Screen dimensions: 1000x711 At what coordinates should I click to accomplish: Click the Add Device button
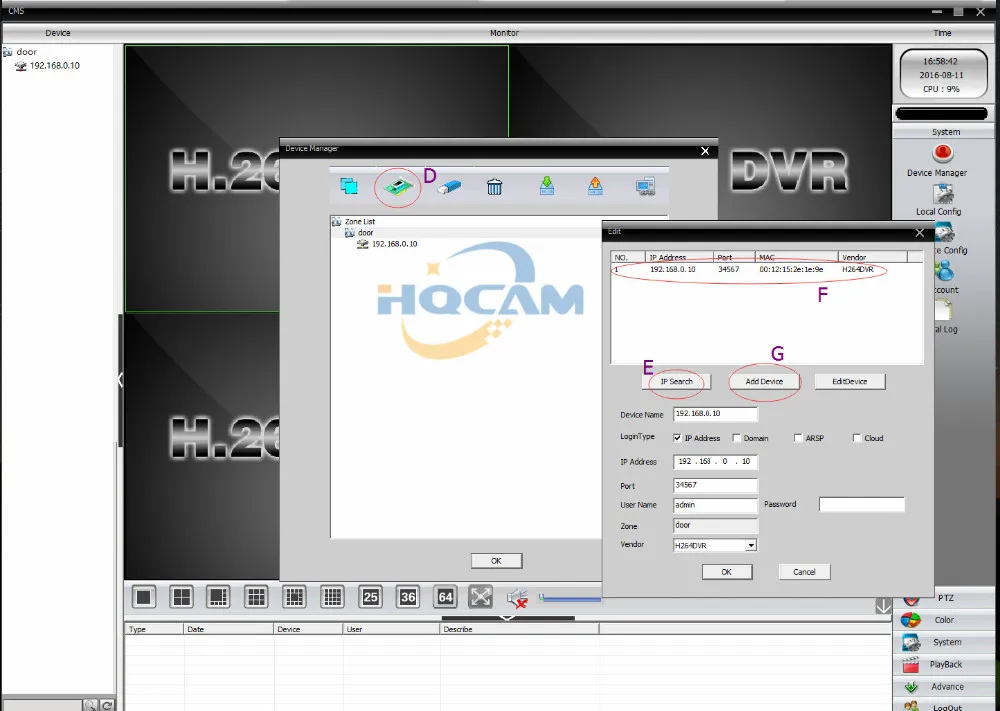(x=764, y=381)
